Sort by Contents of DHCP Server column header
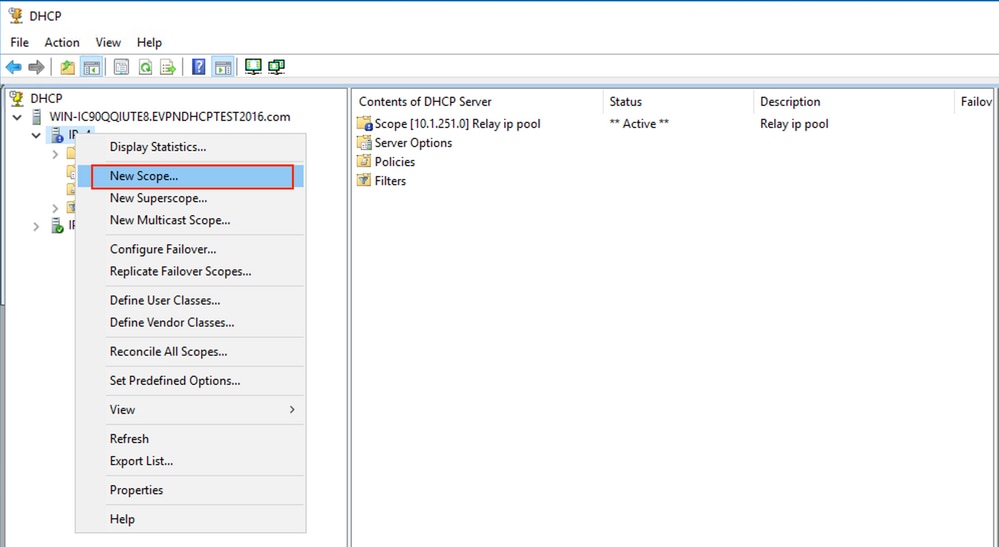Viewport: 999px width, 547px height. (x=477, y=102)
